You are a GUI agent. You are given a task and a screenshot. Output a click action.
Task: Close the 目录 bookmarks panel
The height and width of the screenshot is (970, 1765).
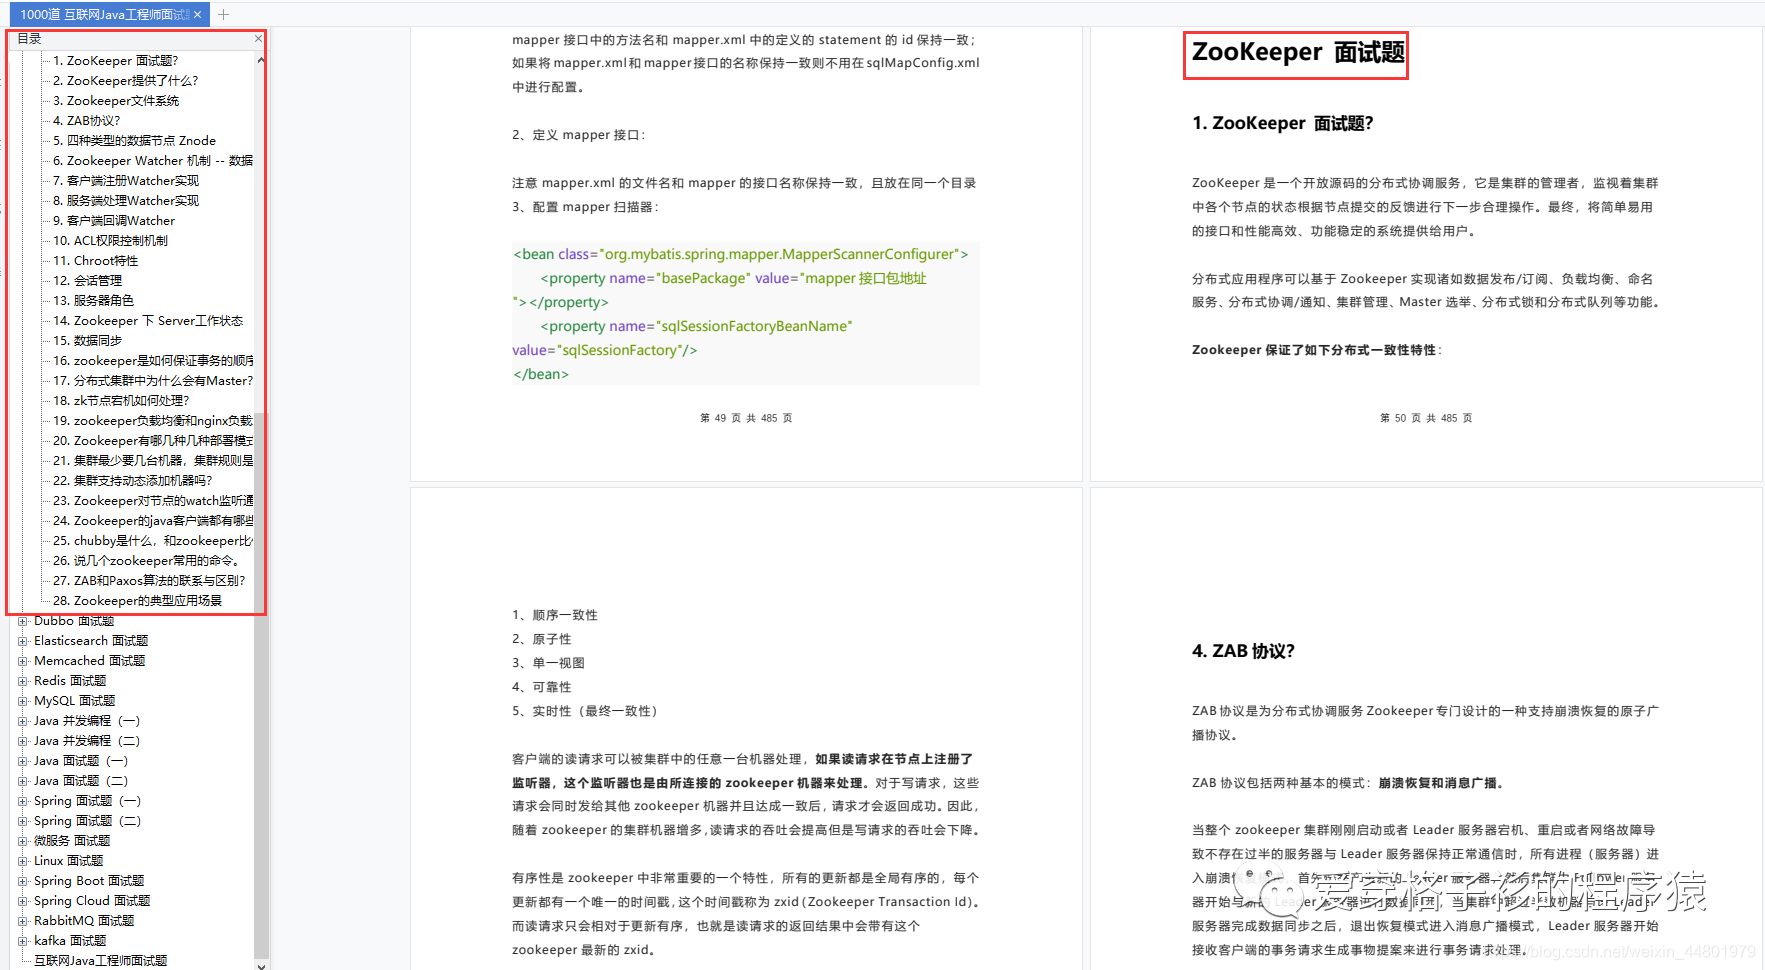(258, 38)
